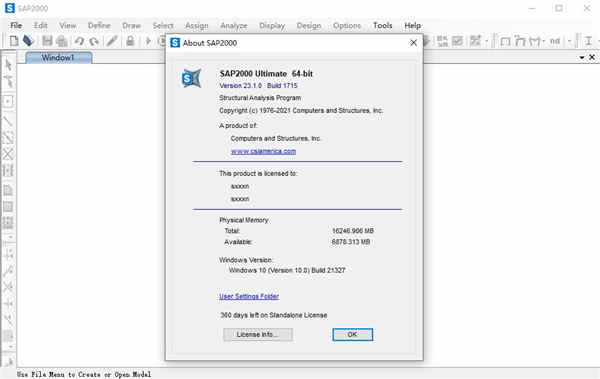Open the Define menu
The width and height of the screenshot is (600, 379).
99,25
